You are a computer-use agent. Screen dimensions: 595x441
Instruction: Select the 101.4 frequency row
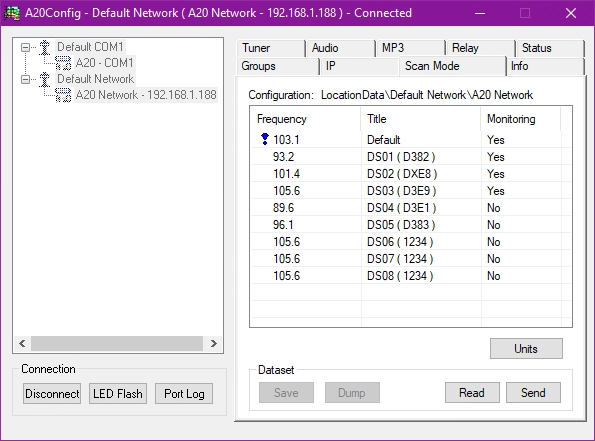pyautogui.click(x=411, y=174)
